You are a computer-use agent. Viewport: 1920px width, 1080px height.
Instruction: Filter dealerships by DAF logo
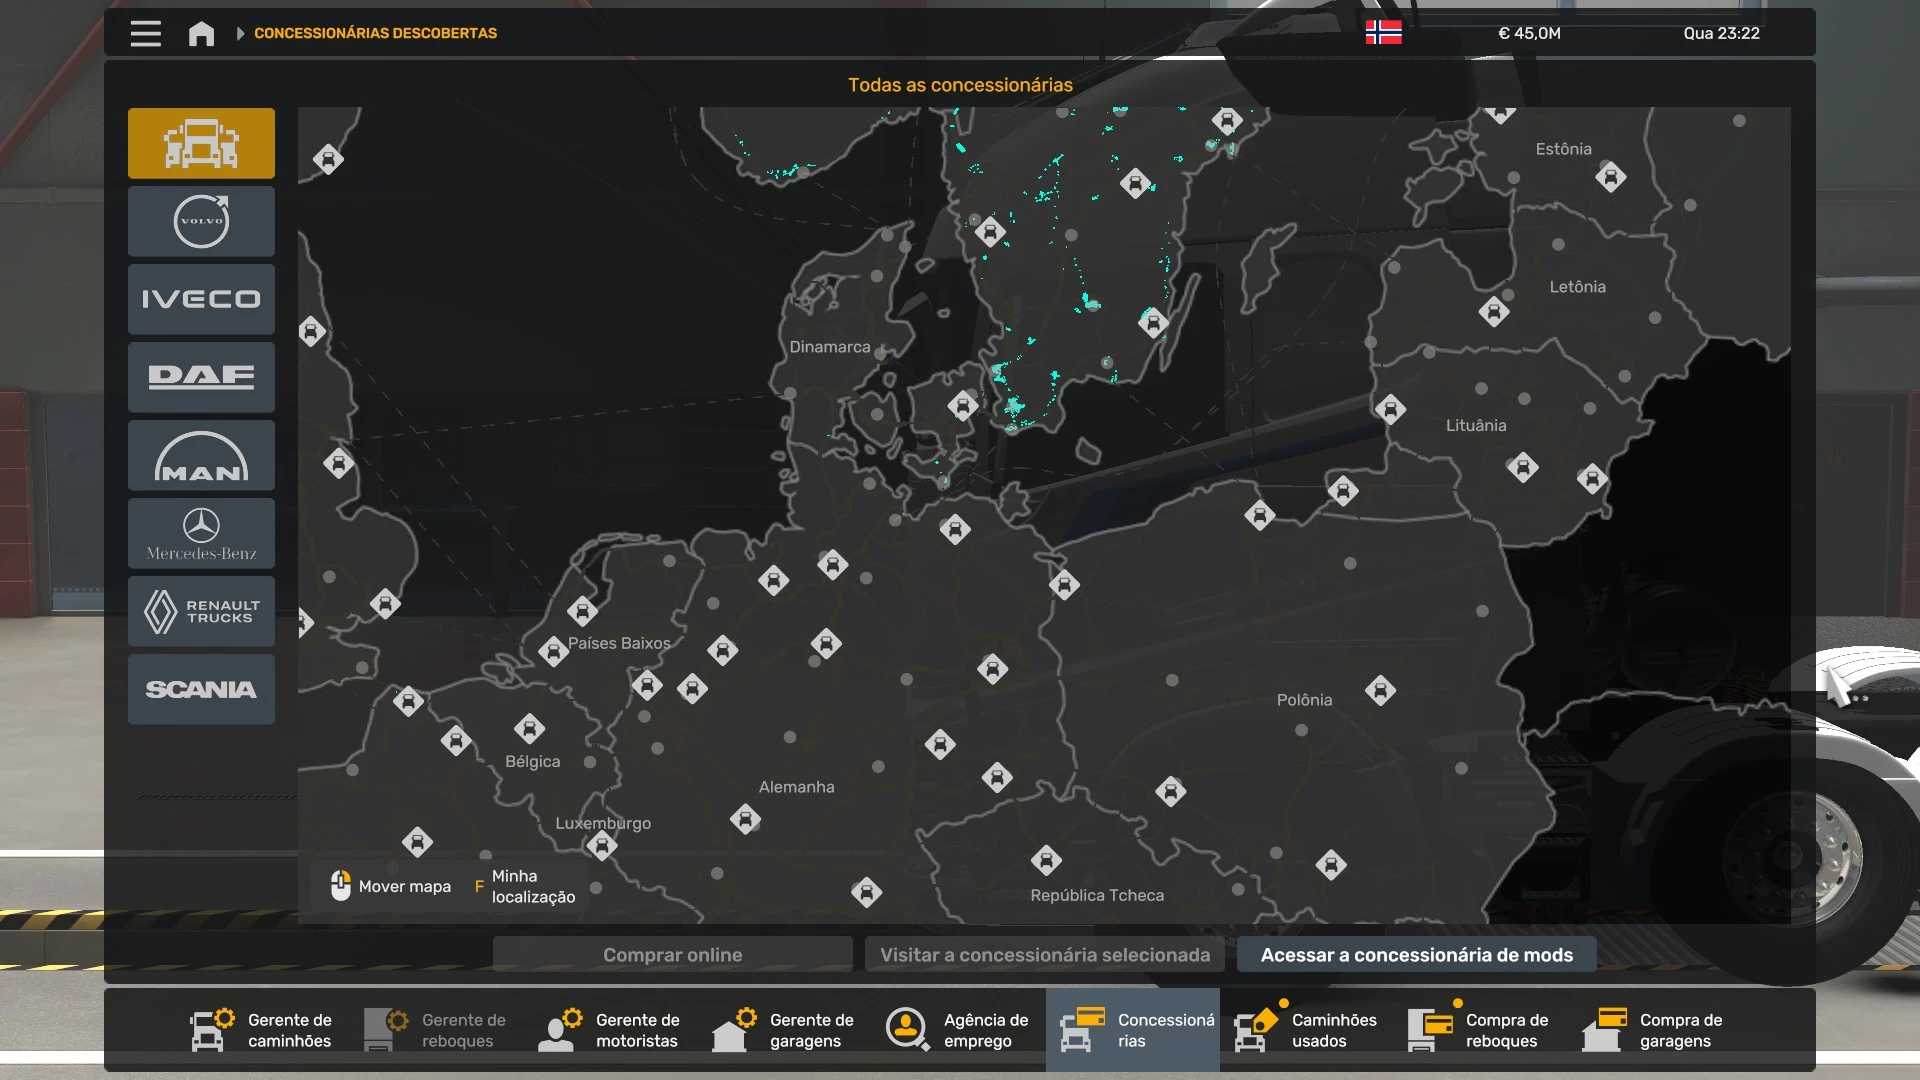click(x=201, y=377)
